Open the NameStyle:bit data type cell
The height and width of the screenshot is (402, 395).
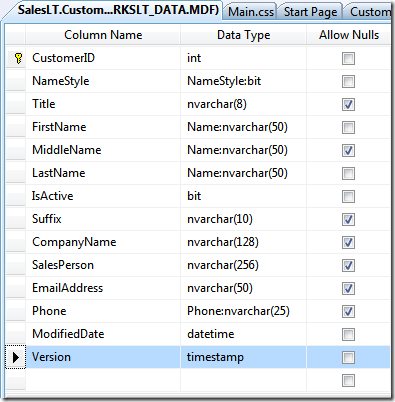243,81
